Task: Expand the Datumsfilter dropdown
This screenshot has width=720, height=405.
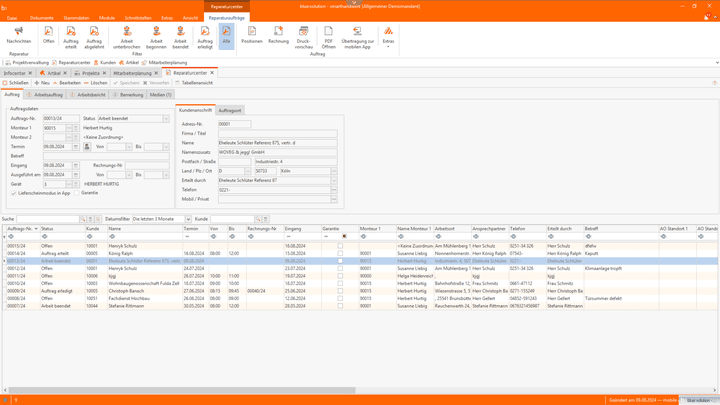Action: (187, 219)
